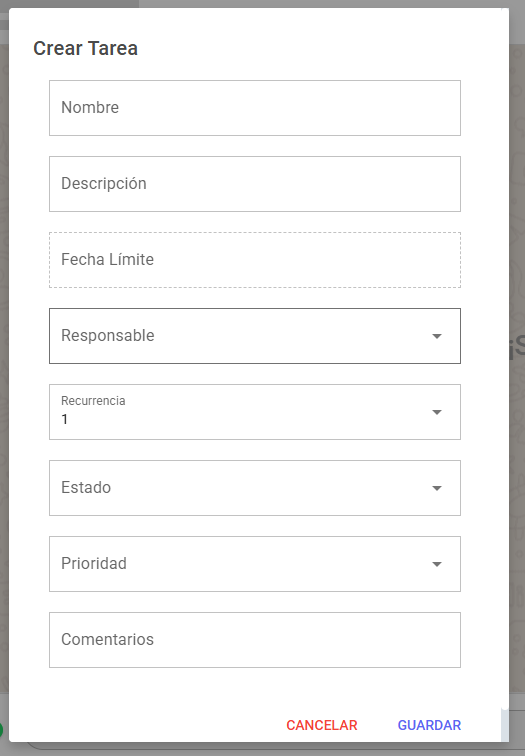Save the task with GUARDAR

[x=429, y=725]
